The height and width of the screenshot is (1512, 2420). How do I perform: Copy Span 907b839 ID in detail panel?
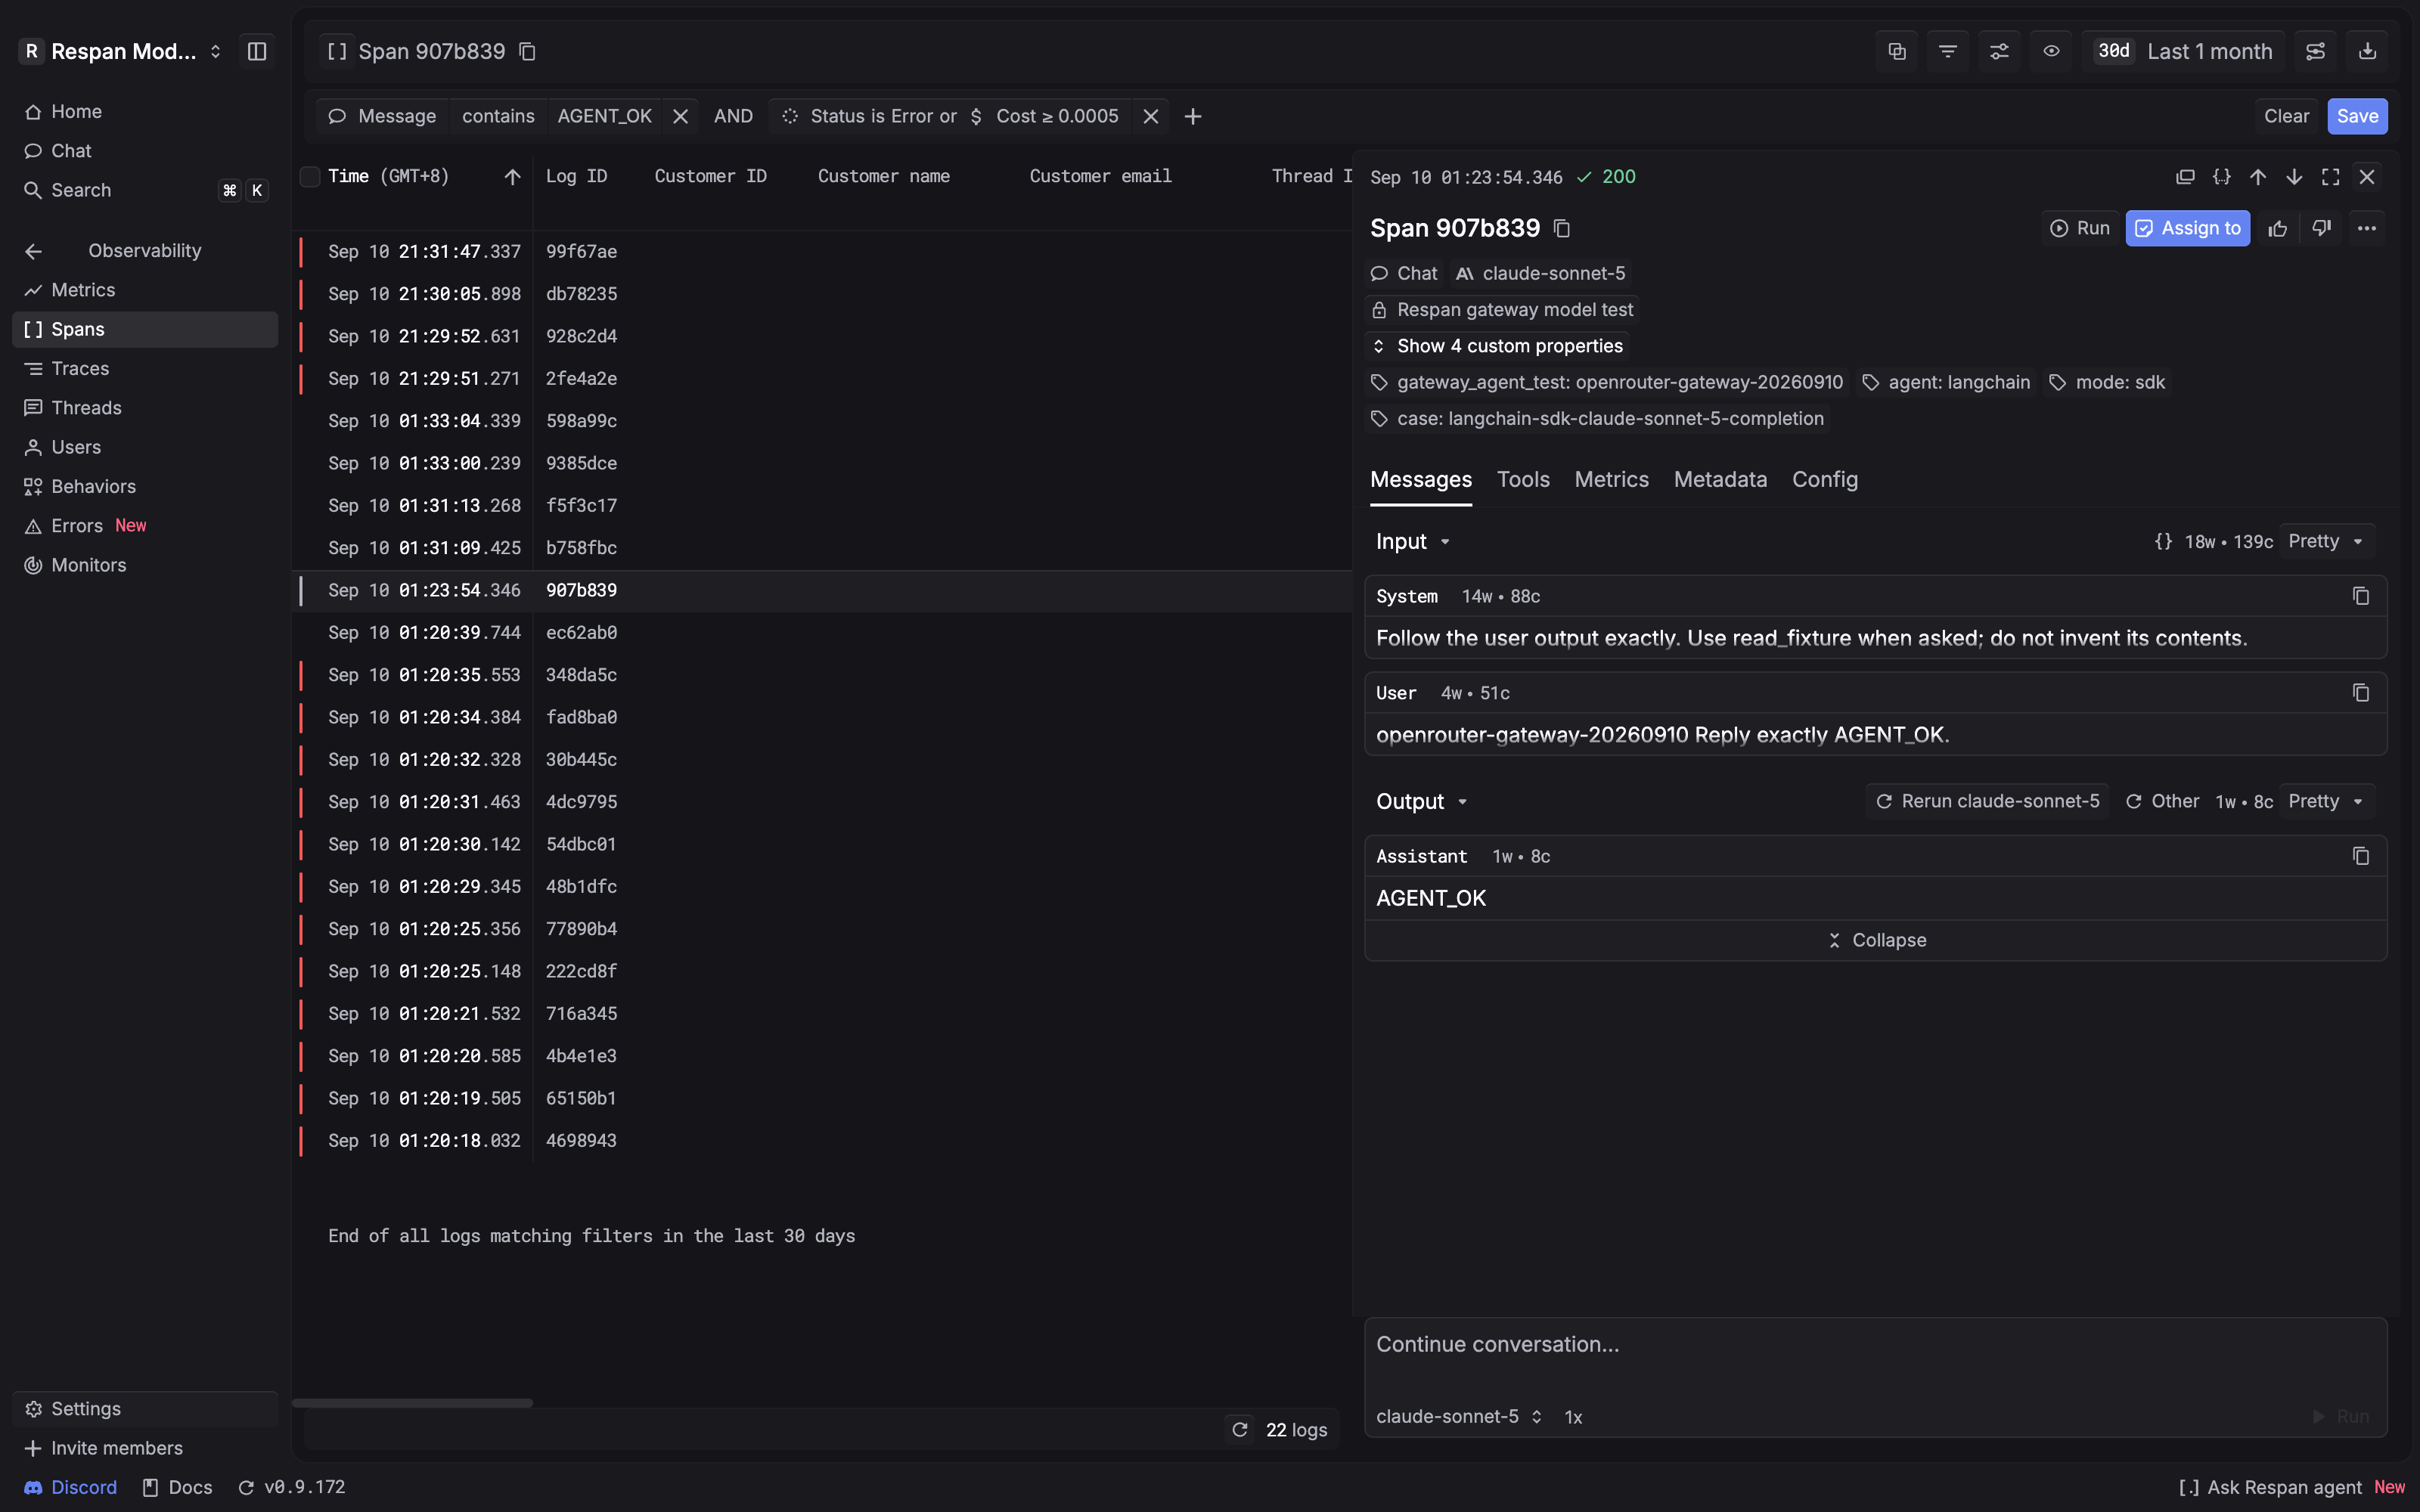tap(1562, 229)
